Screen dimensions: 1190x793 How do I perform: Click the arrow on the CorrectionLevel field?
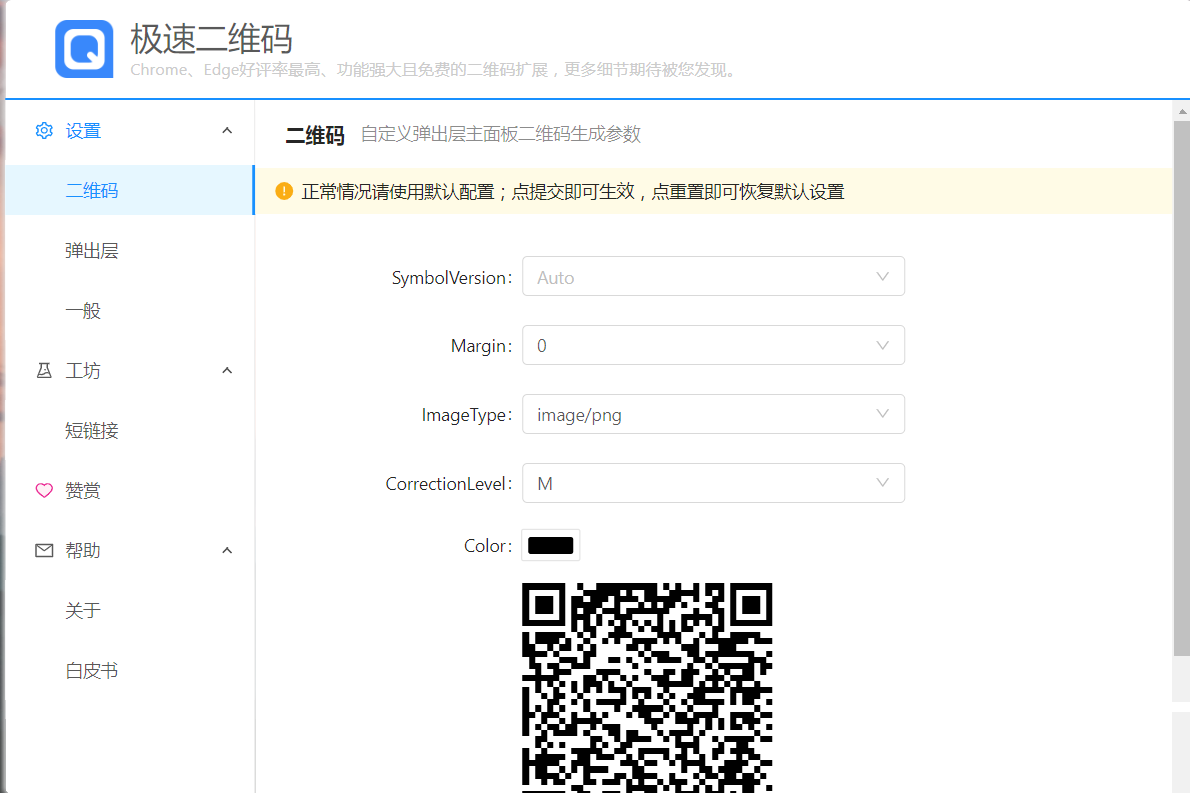(x=882, y=483)
